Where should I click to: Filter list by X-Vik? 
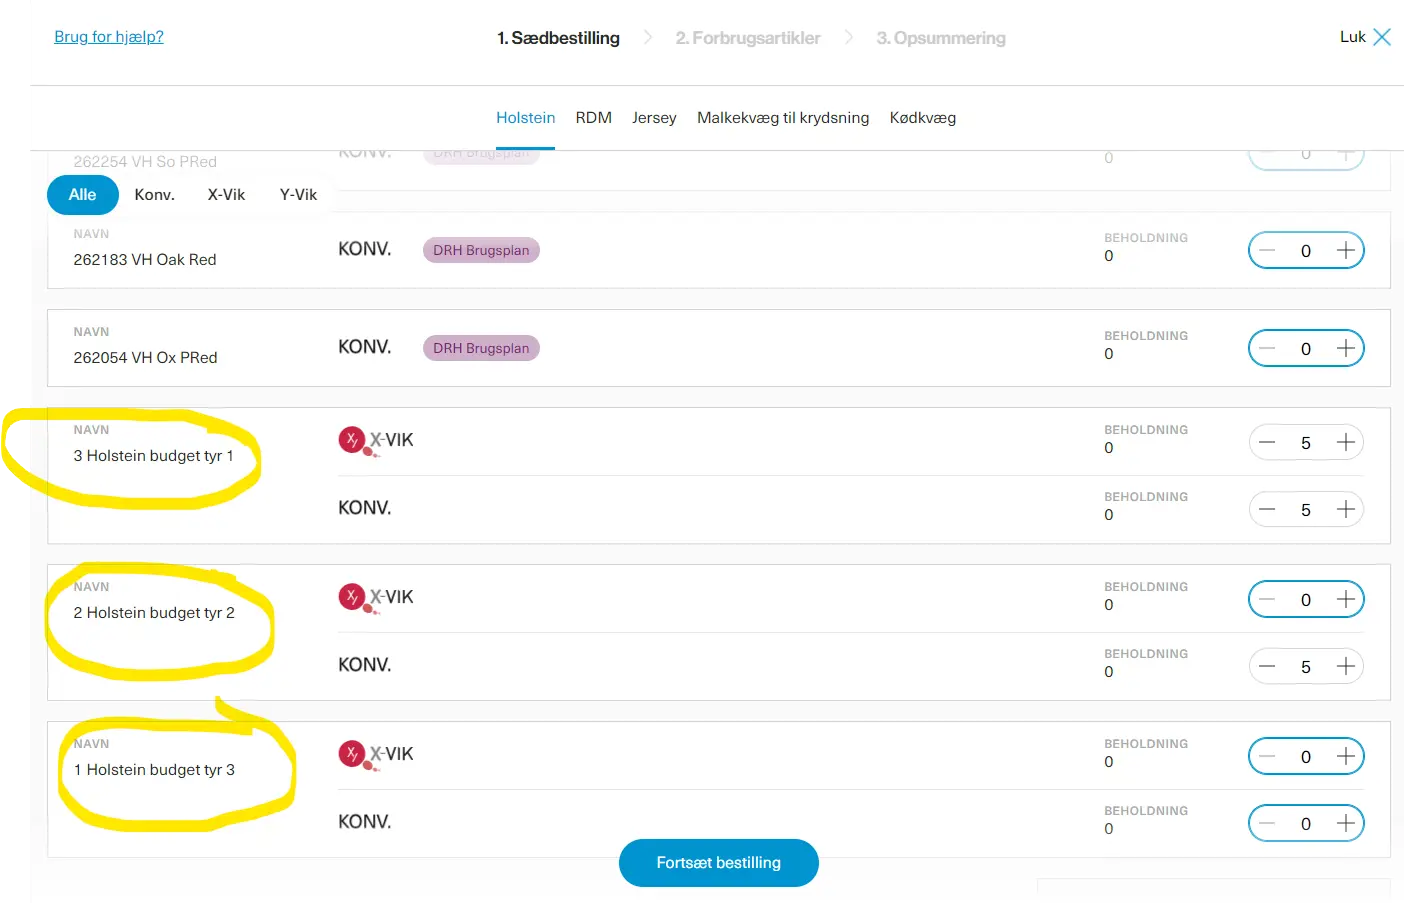coord(226,195)
